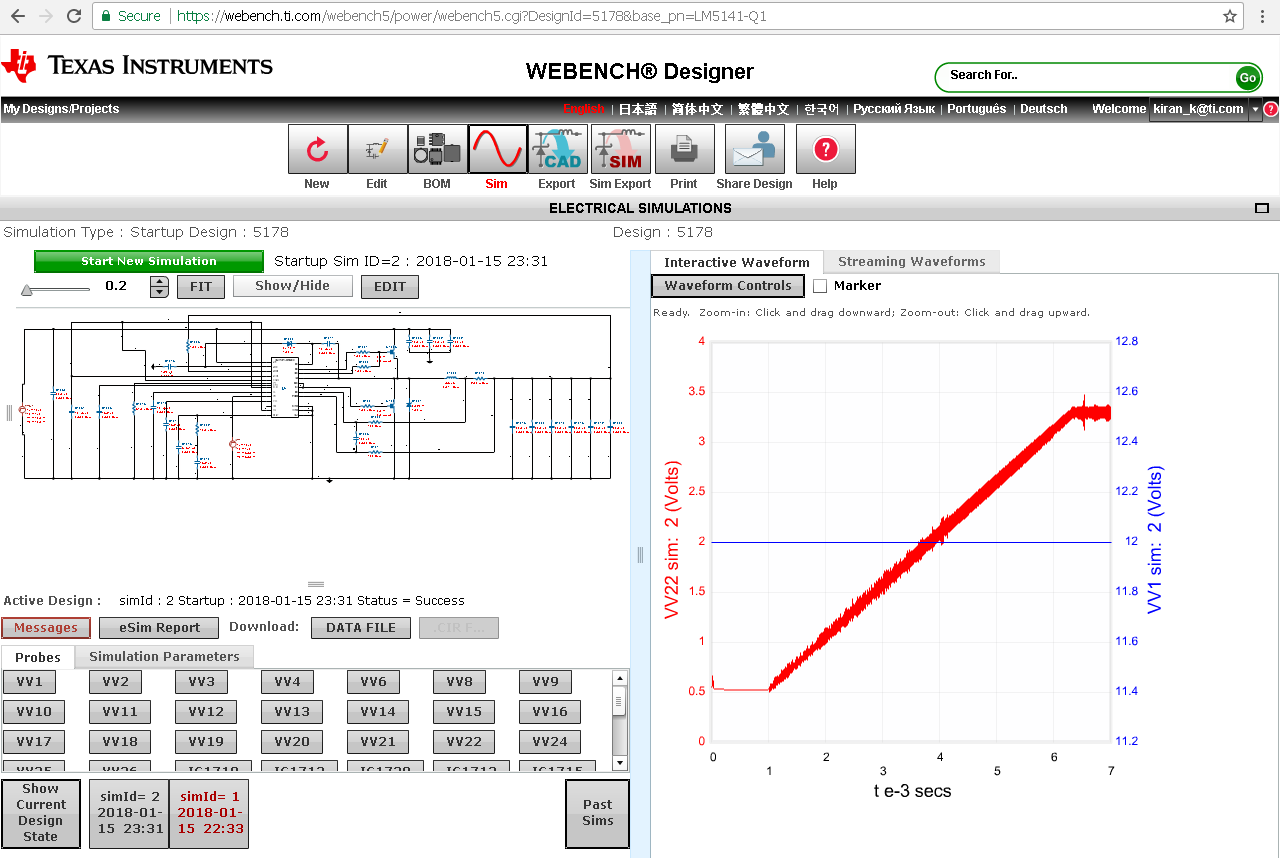Open the Help question mark icon
The height and width of the screenshot is (858, 1280).
pos(825,150)
